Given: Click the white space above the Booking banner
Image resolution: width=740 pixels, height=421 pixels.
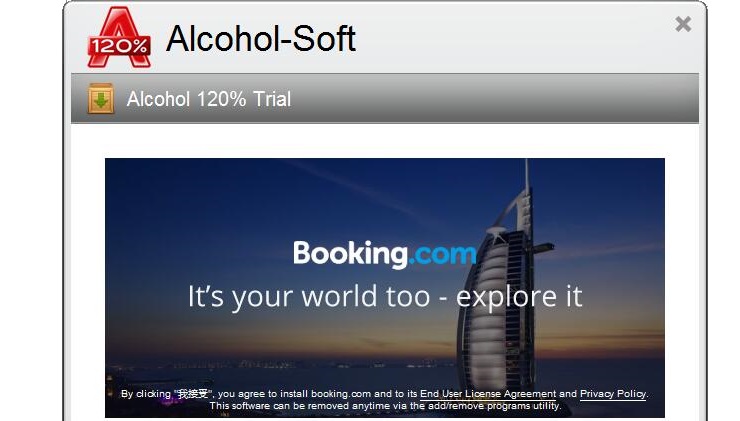Looking at the screenshot, I should (x=385, y=141).
